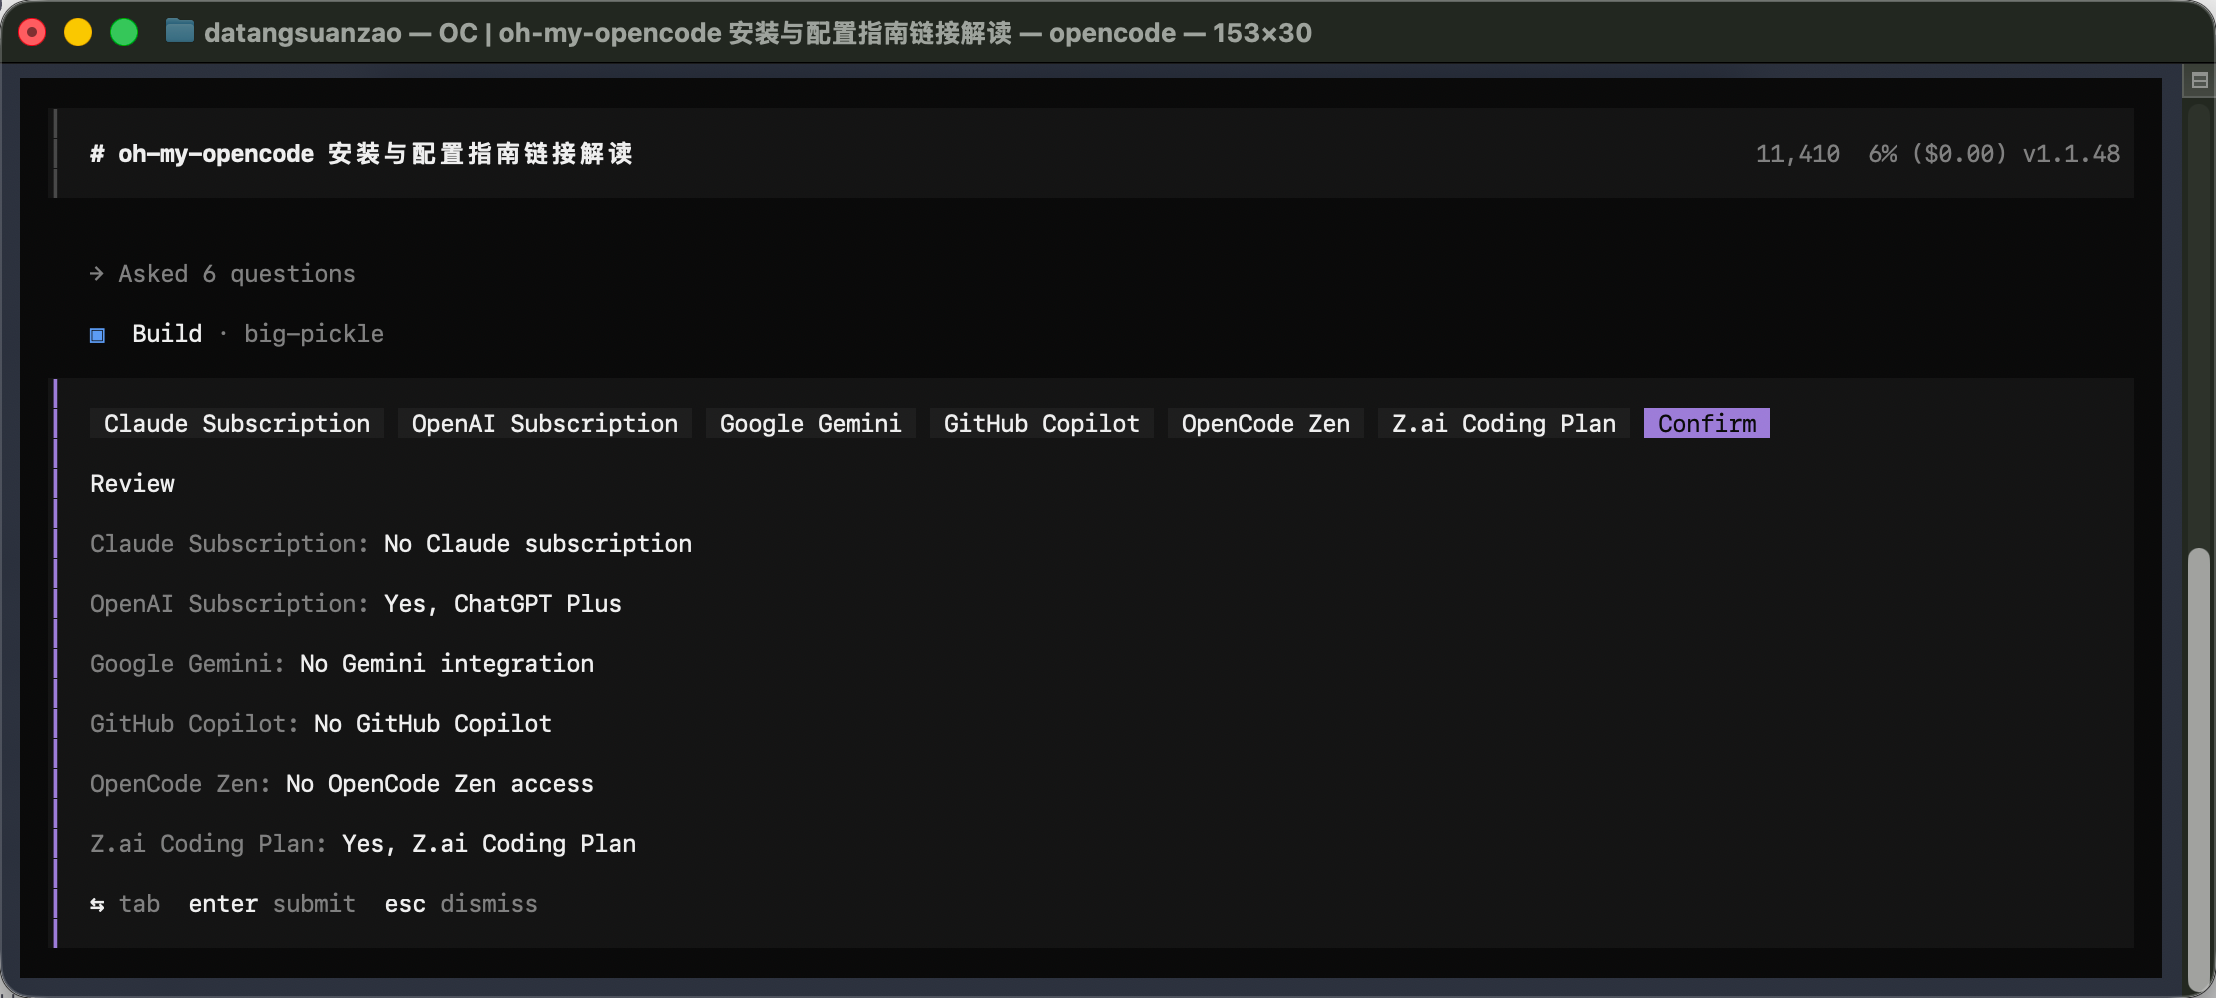Screen dimensions: 2216x998
Task: Click the session title heading text
Action: (361, 153)
